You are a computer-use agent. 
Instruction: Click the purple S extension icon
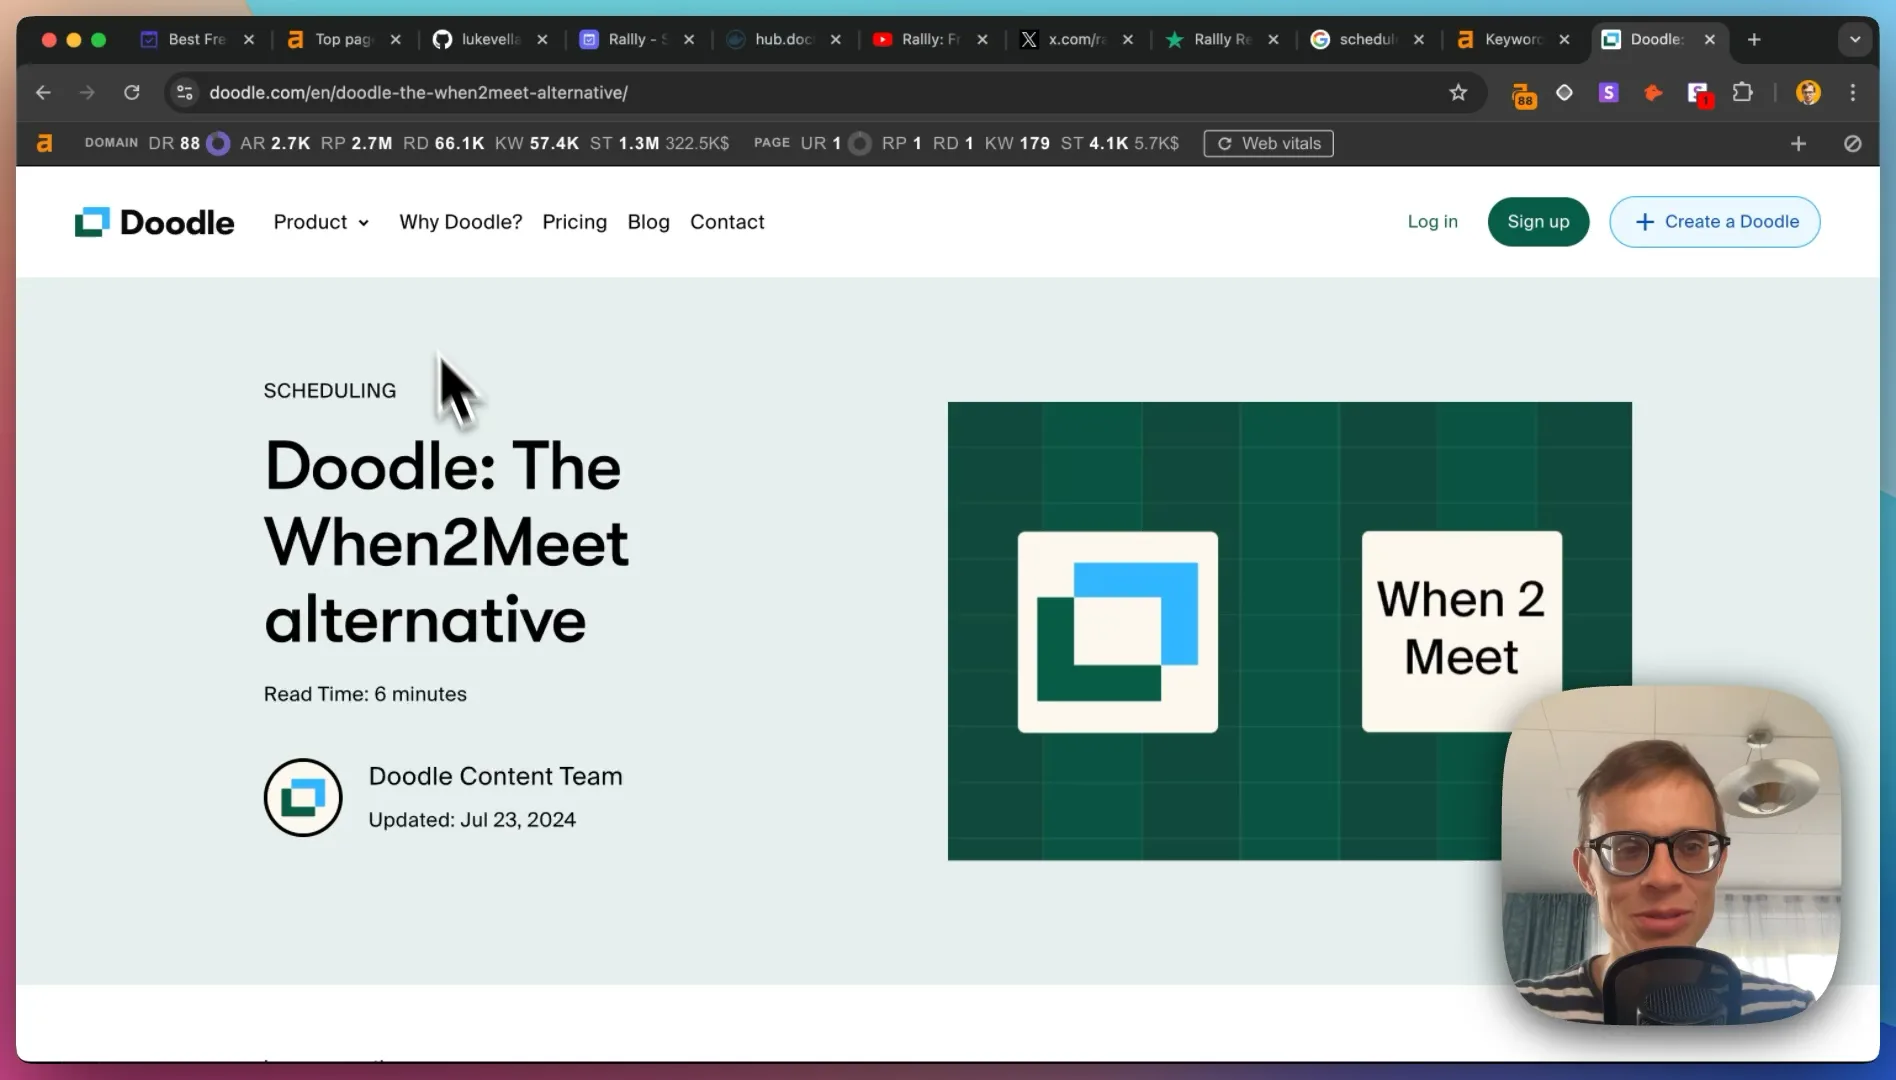click(x=1608, y=92)
